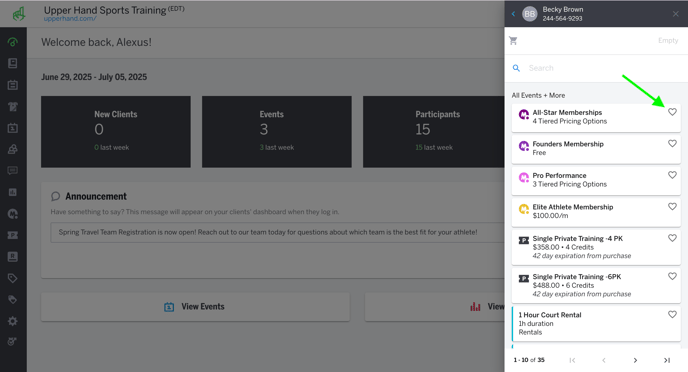Favorite 1 Hour Court Rental heart
The image size is (688, 372).
click(x=672, y=315)
